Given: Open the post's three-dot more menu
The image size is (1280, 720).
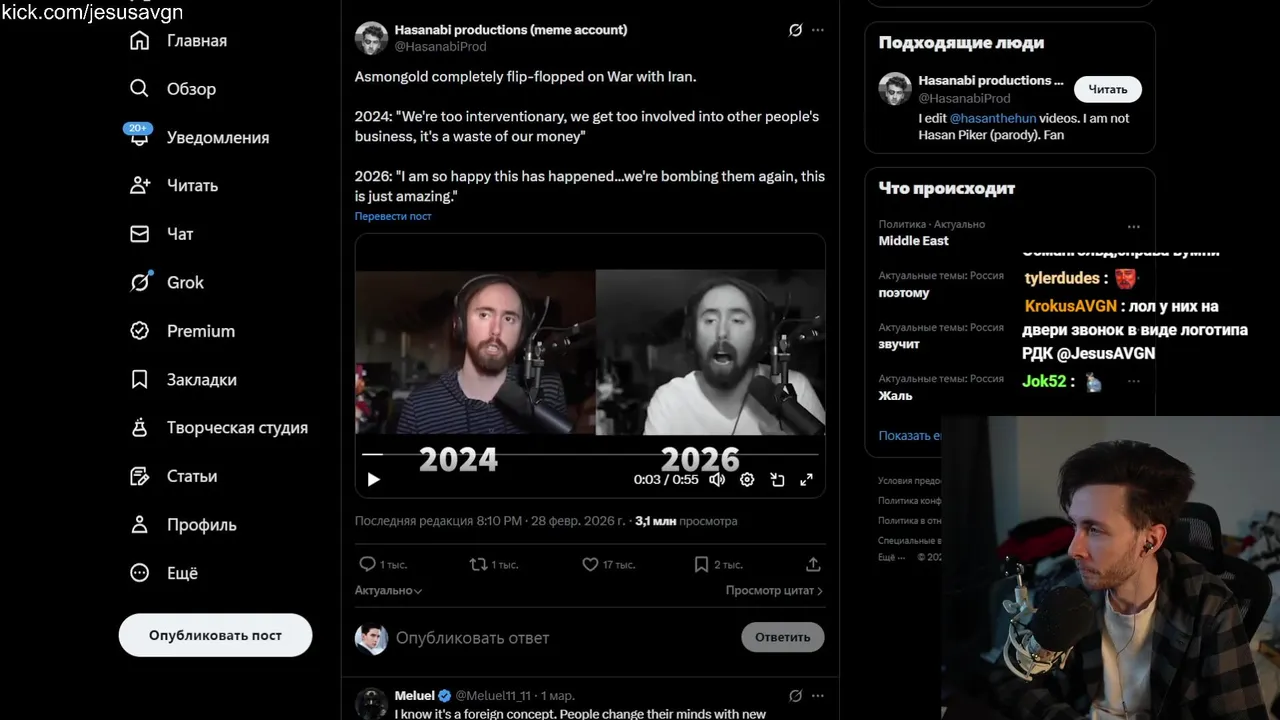Looking at the screenshot, I should [818, 30].
